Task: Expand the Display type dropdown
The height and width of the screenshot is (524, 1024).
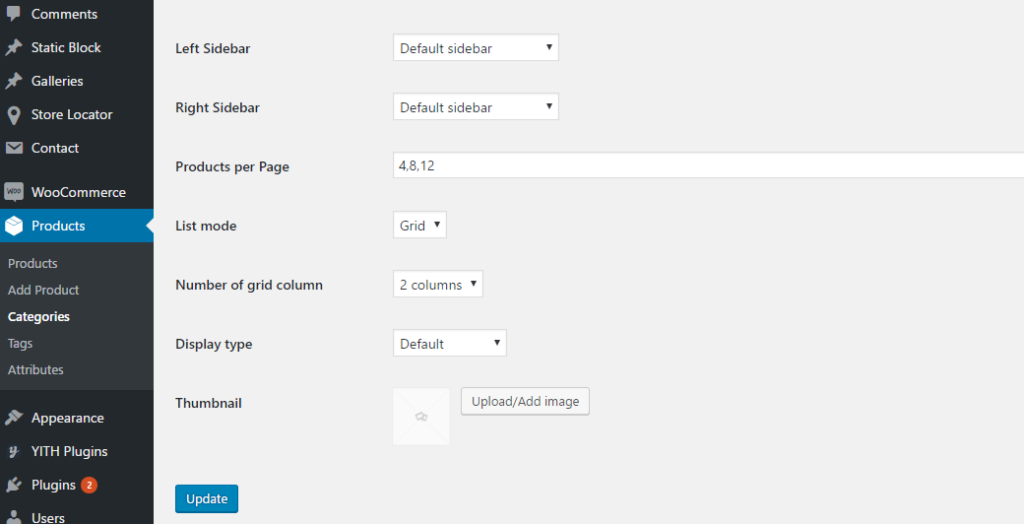Action: [x=449, y=344]
